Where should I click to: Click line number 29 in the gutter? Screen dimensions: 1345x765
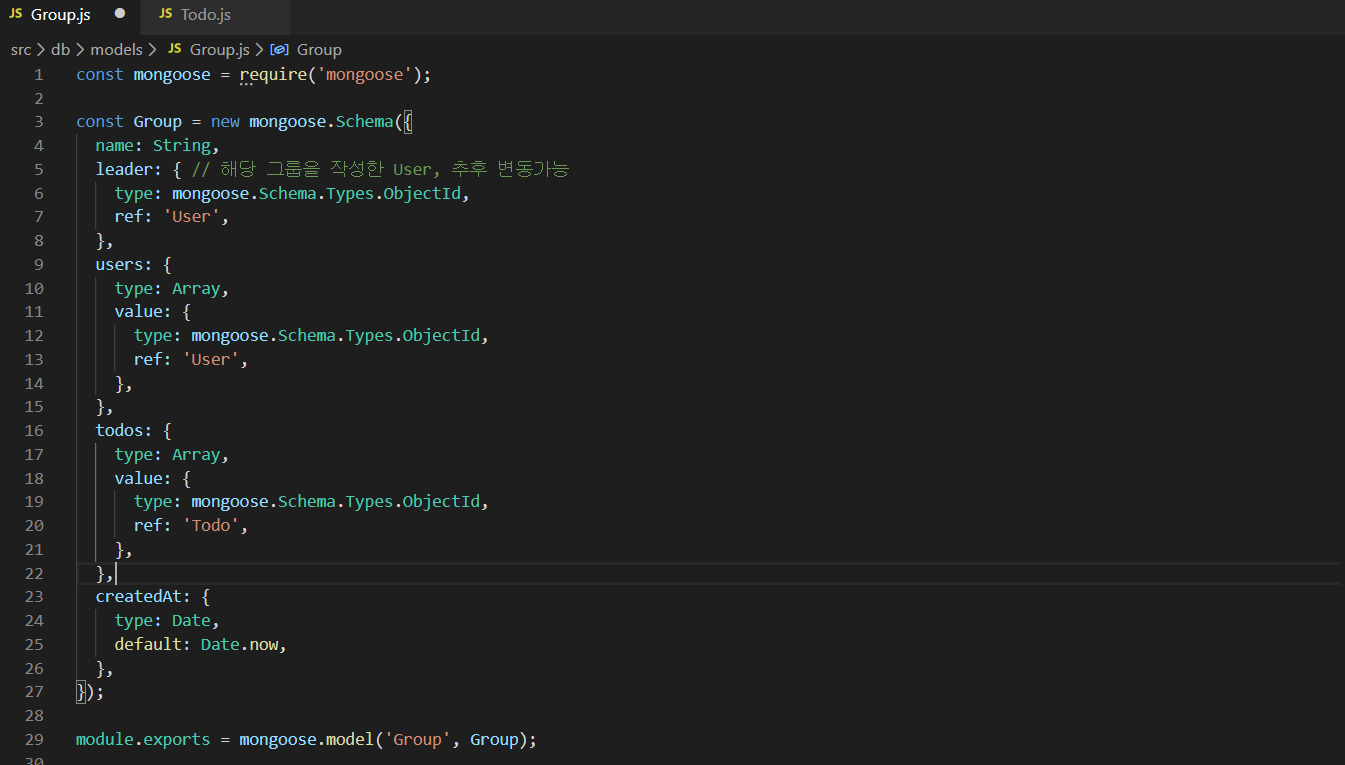click(x=34, y=739)
